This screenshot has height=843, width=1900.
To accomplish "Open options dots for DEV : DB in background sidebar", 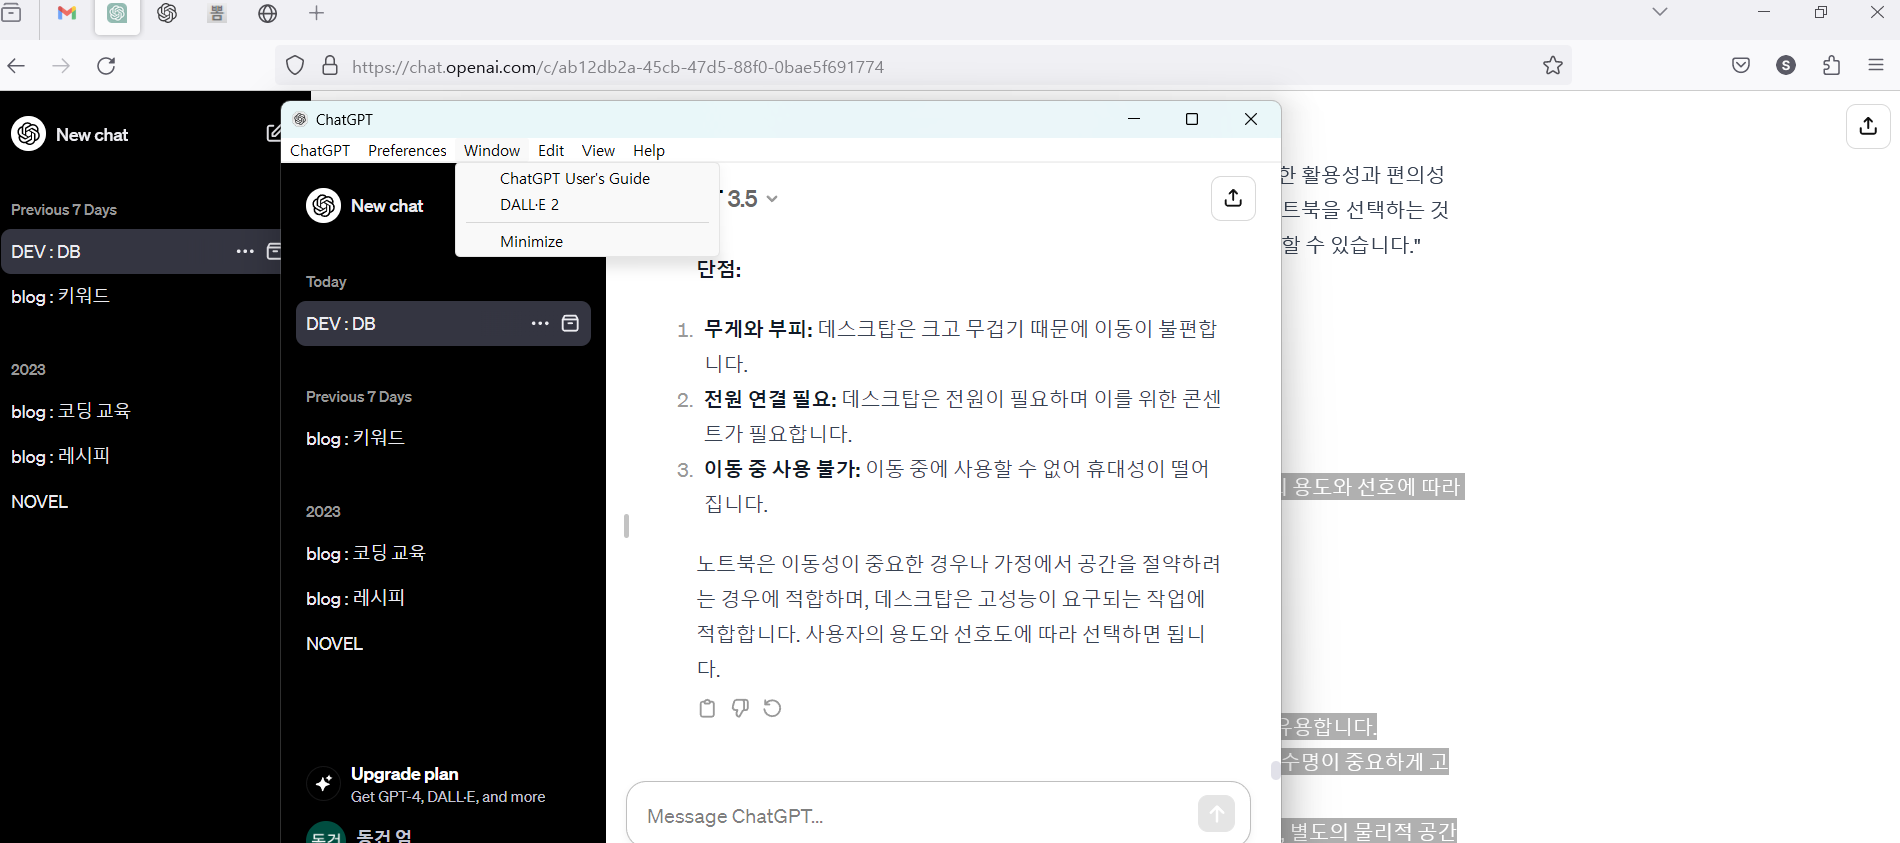I will tap(245, 252).
